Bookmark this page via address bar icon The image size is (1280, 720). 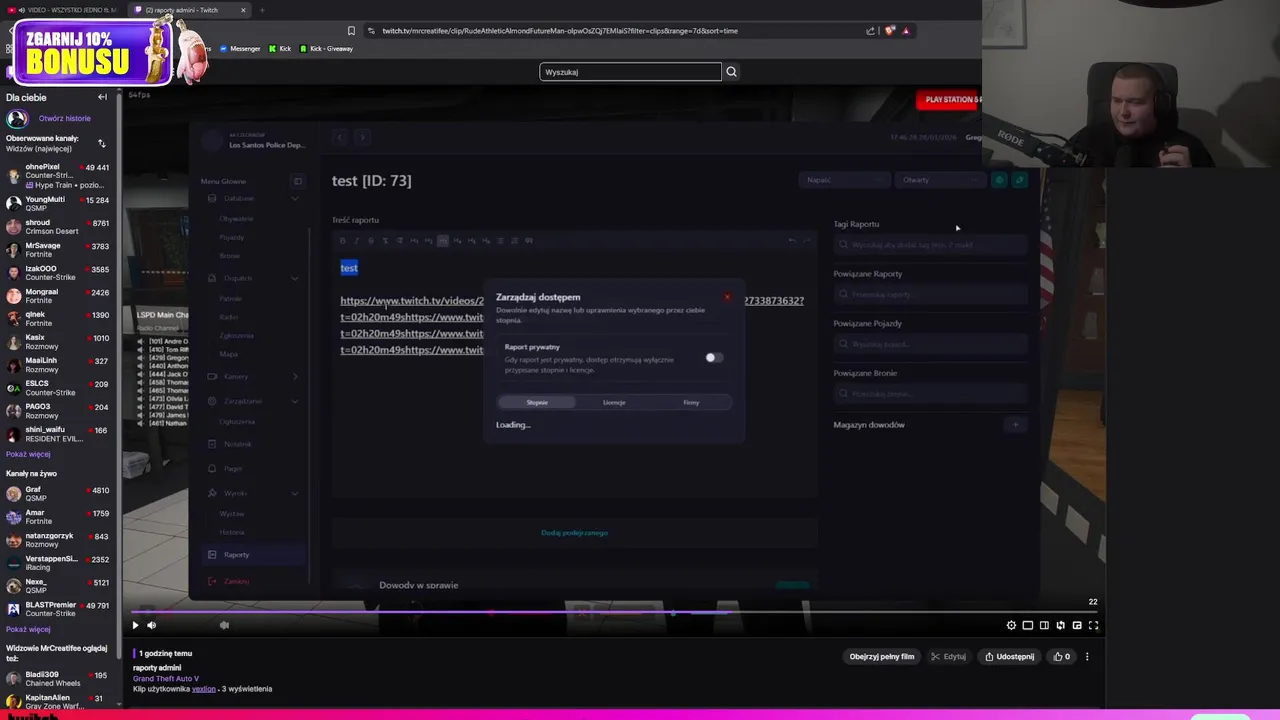pyautogui.click(x=351, y=31)
